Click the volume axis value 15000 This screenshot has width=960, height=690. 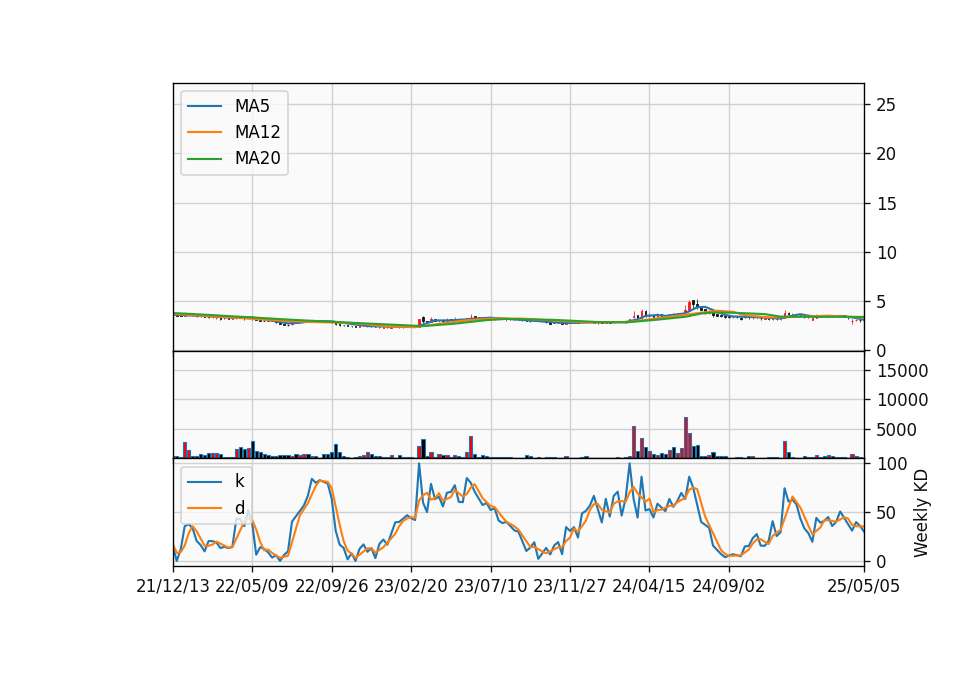click(x=902, y=371)
